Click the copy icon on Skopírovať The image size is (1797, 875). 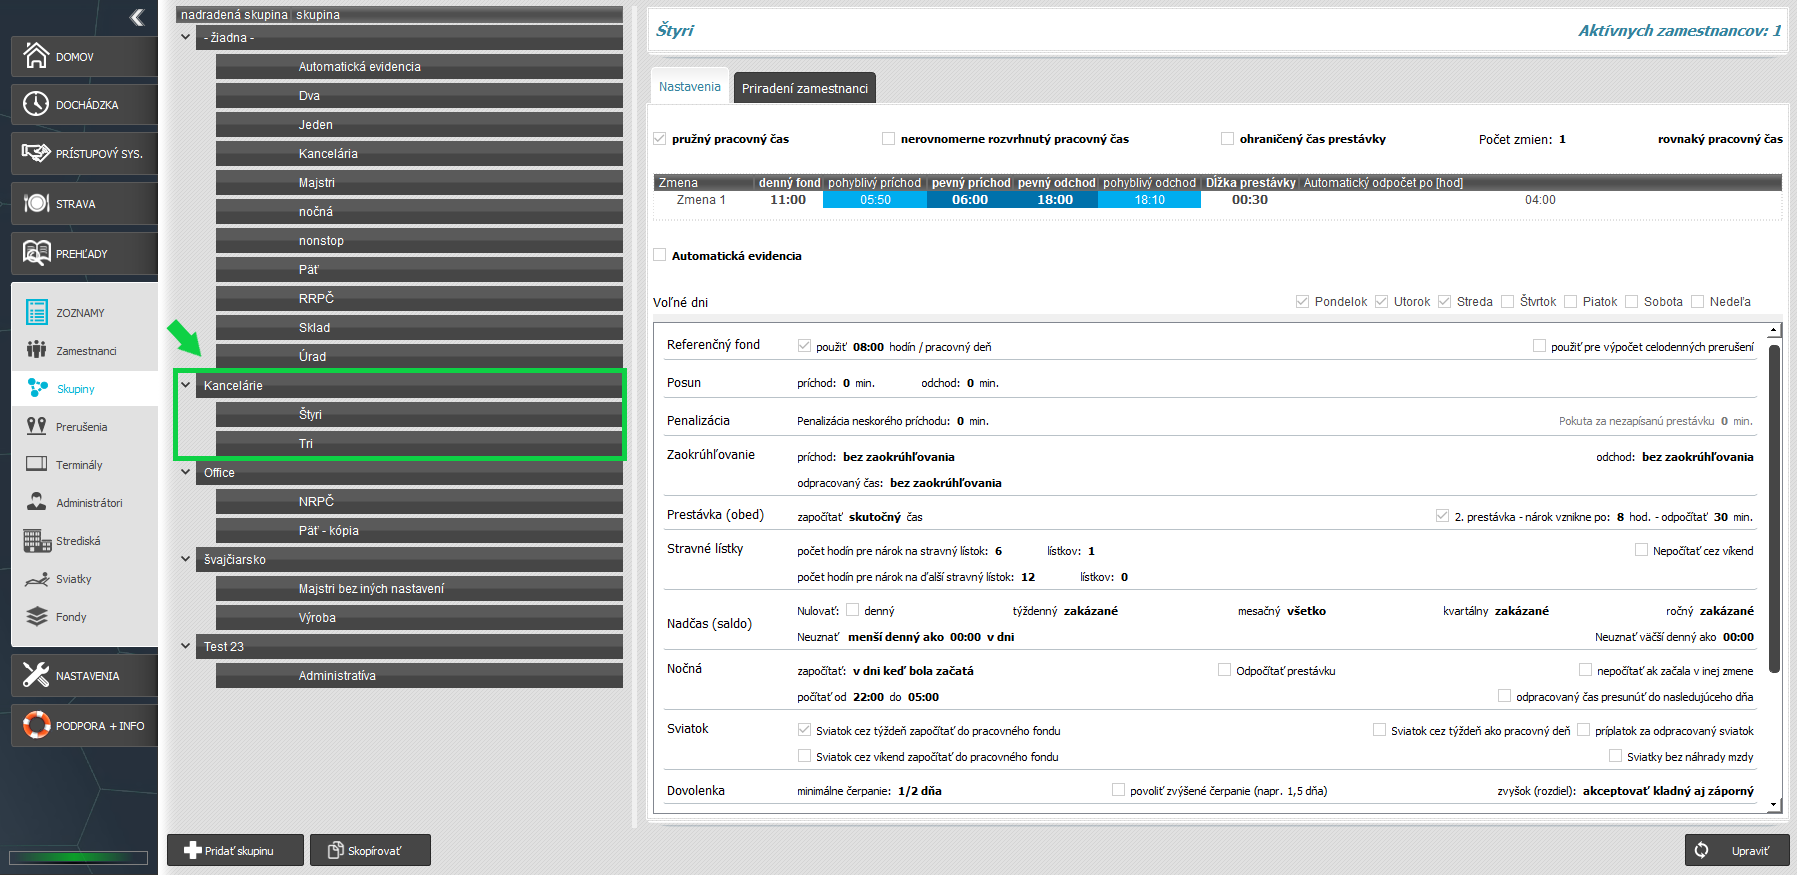pyautogui.click(x=336, y=850)
